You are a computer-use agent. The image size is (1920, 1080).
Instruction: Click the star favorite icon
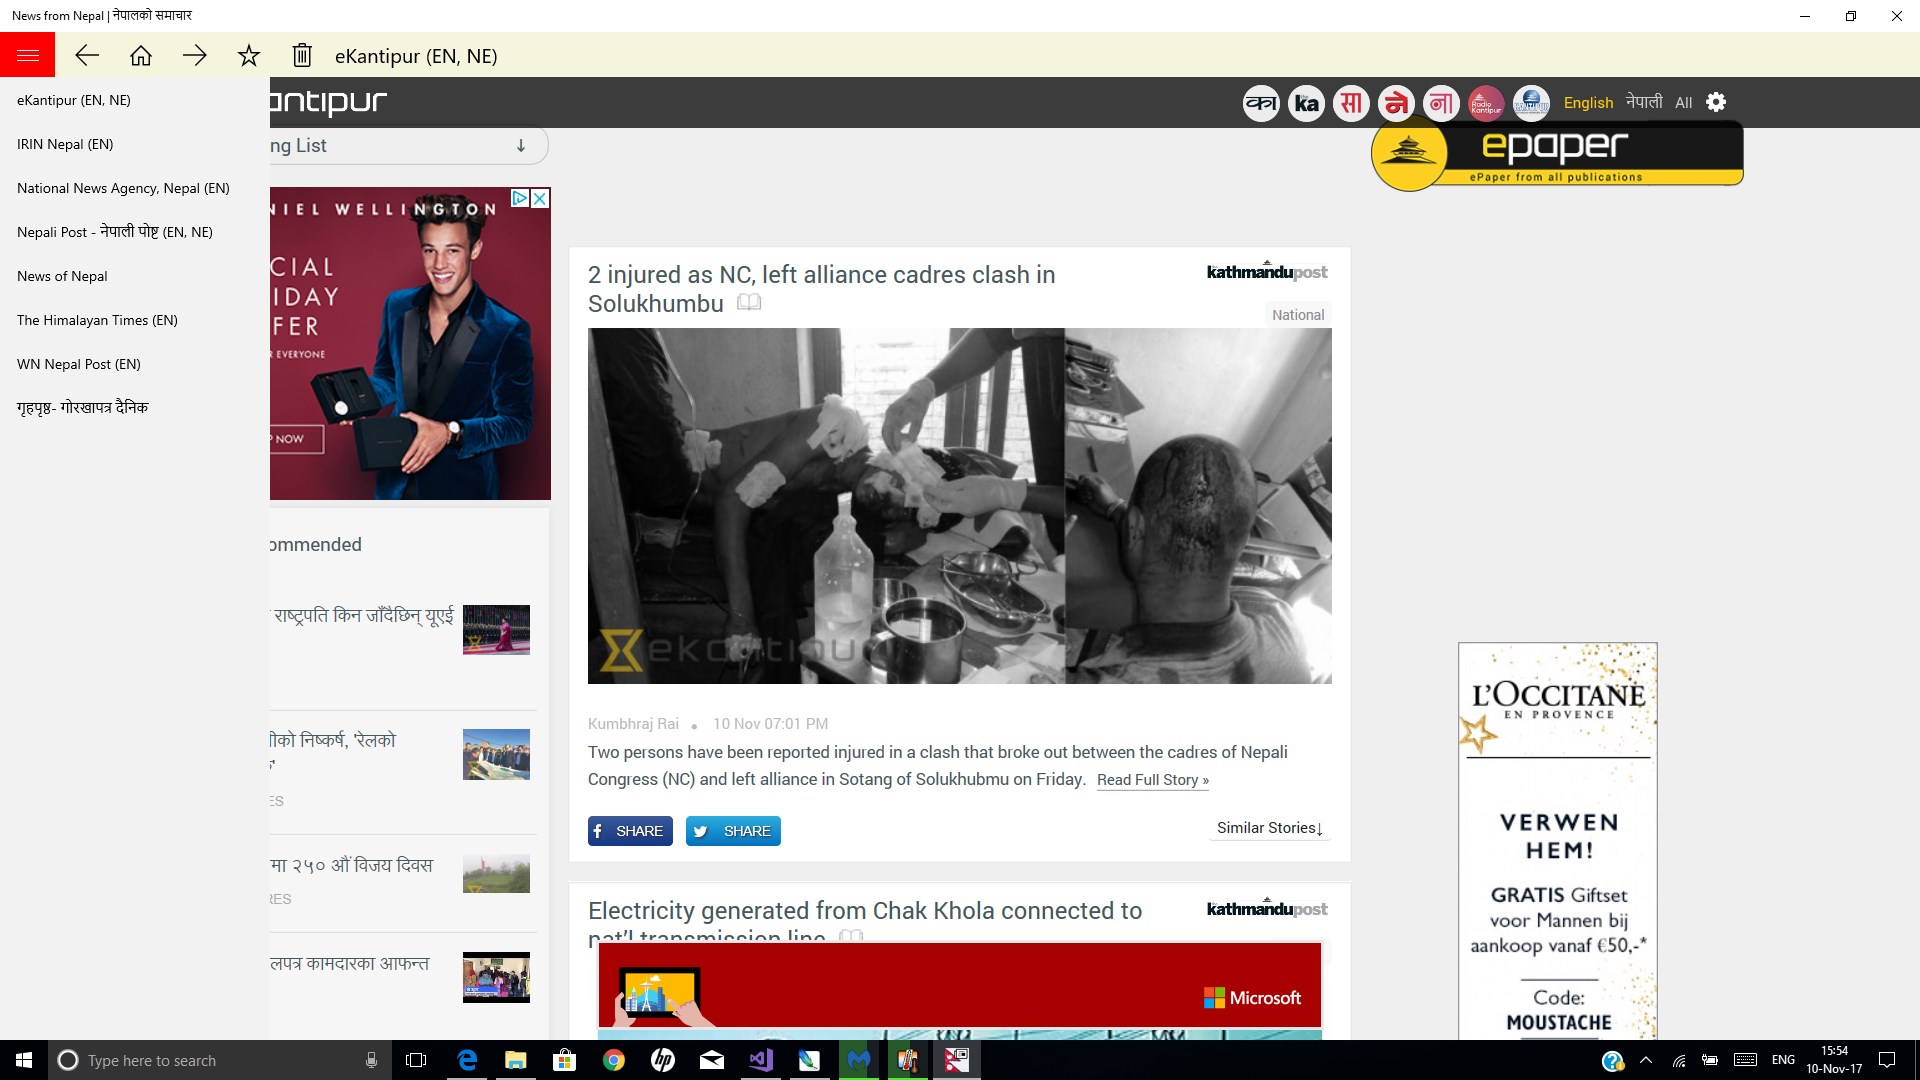point(249,56)
